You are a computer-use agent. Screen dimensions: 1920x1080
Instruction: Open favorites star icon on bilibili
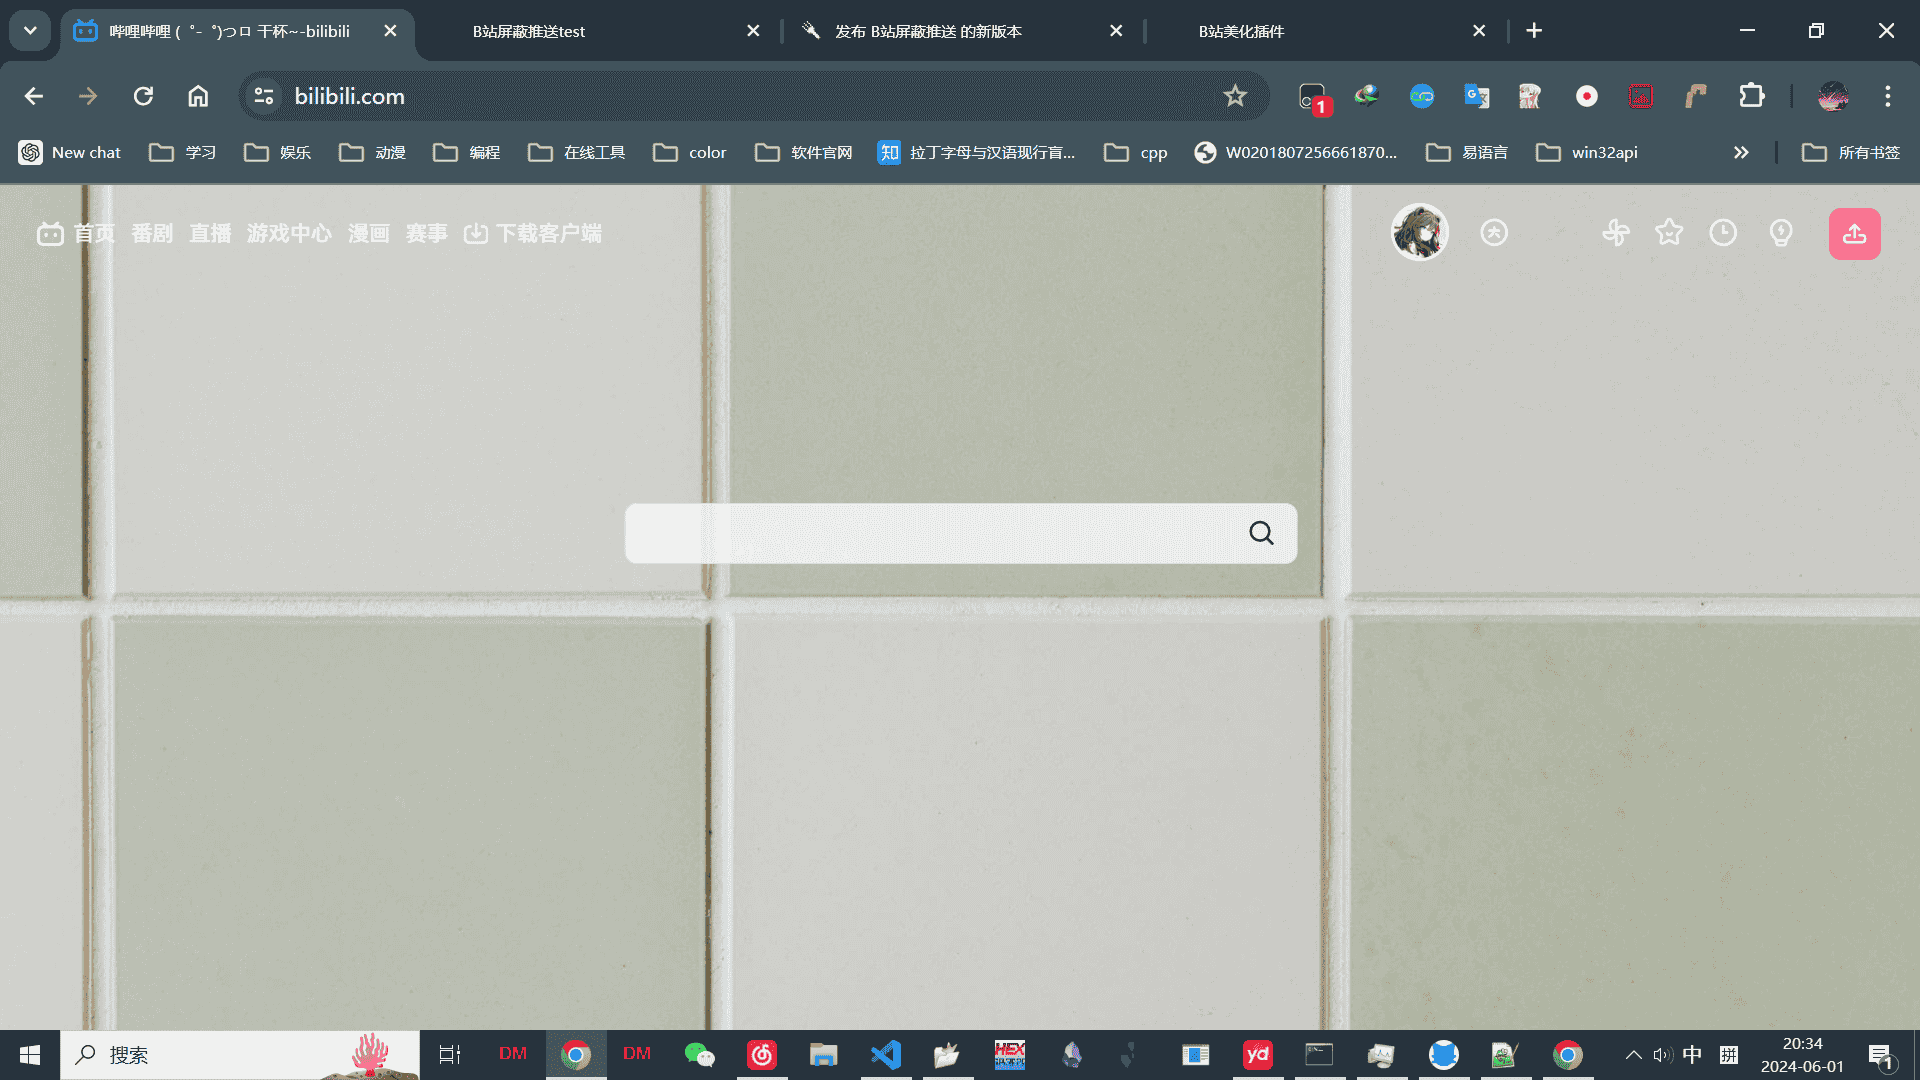(1668, 233)
